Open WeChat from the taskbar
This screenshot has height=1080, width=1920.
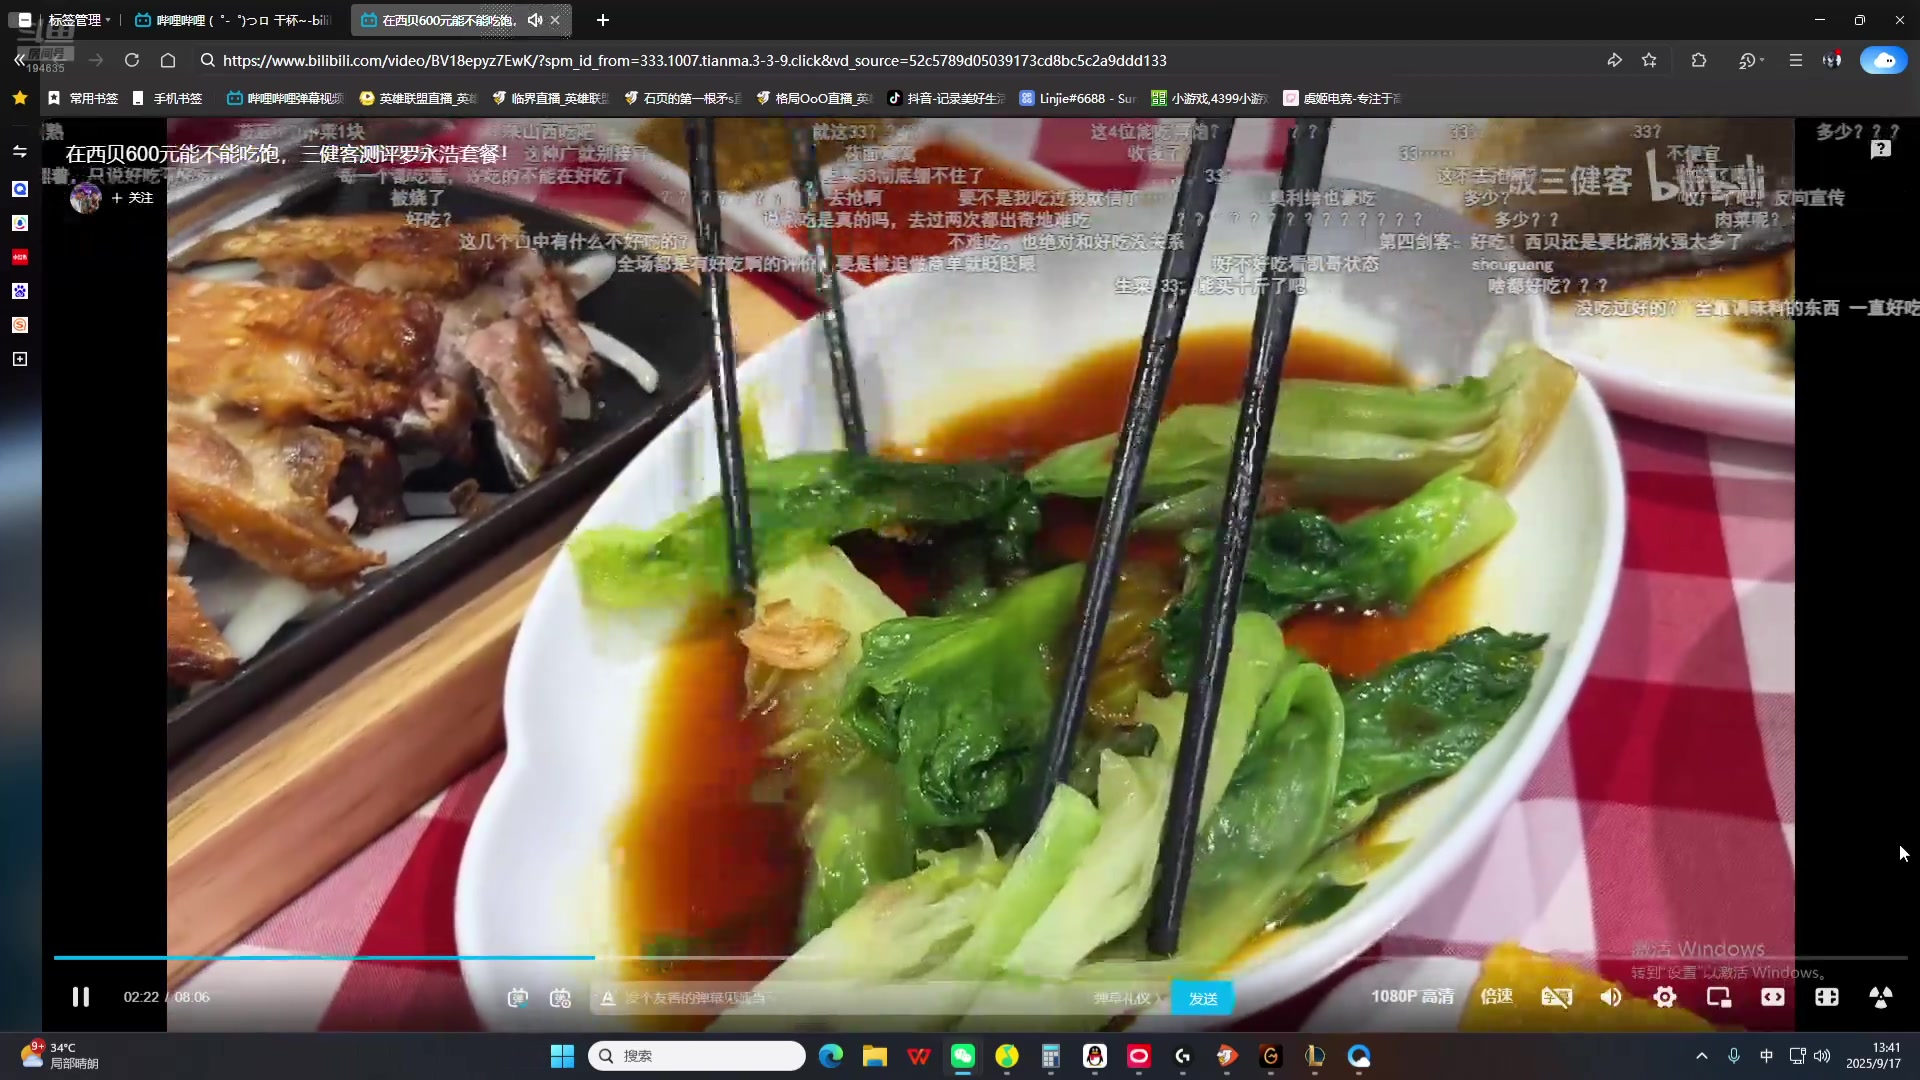coord(962,1056)
